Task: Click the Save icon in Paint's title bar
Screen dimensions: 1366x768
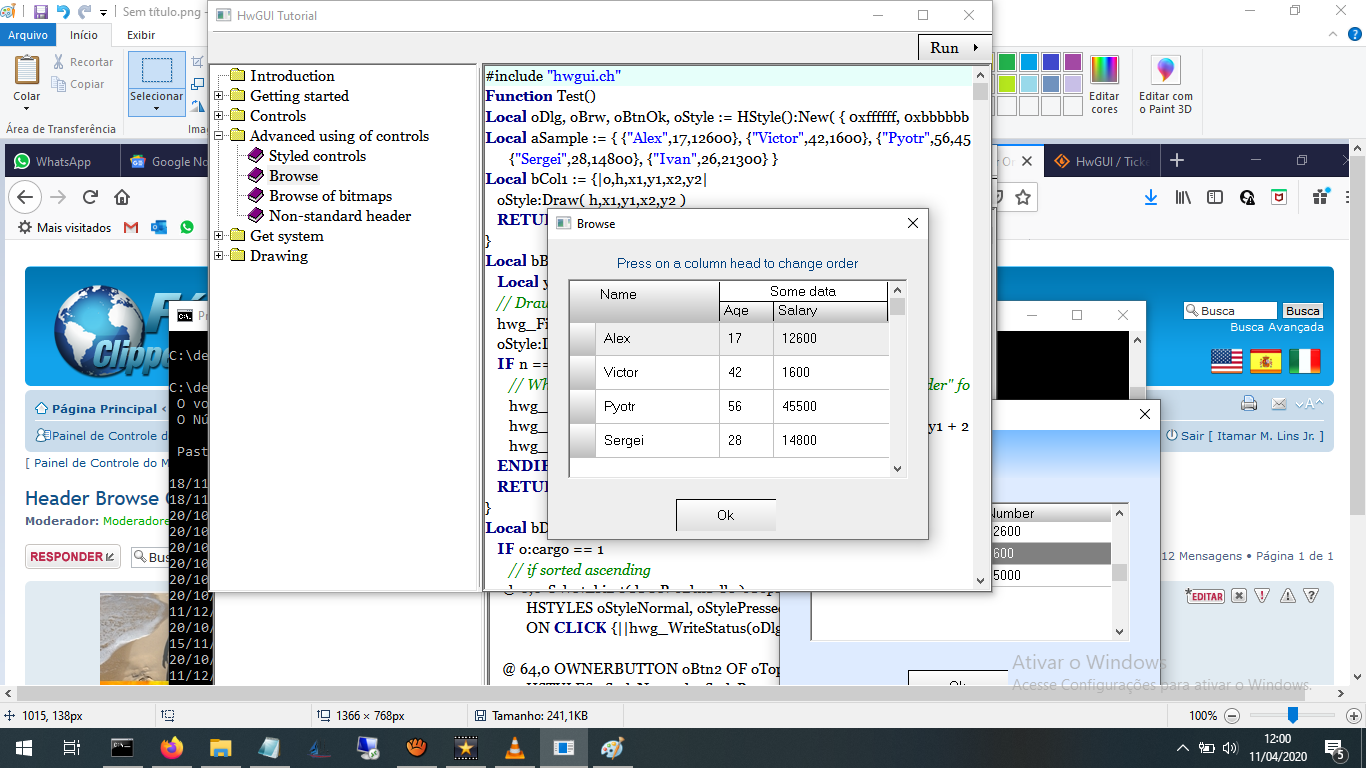Action: [41, 12]
